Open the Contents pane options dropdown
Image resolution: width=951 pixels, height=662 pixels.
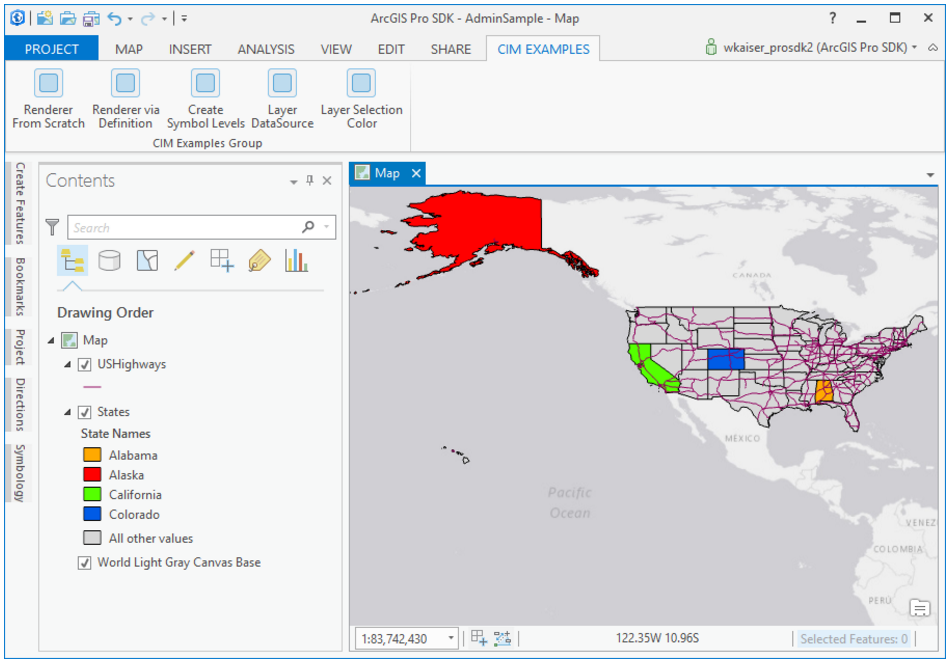pyautogui.click(x=294, y=181)
